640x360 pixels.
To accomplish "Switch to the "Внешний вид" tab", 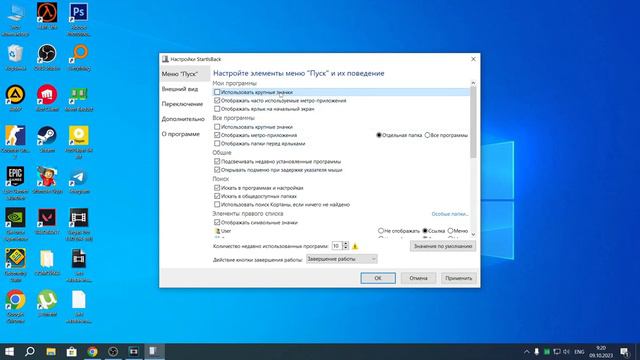I will click(180, 89).
